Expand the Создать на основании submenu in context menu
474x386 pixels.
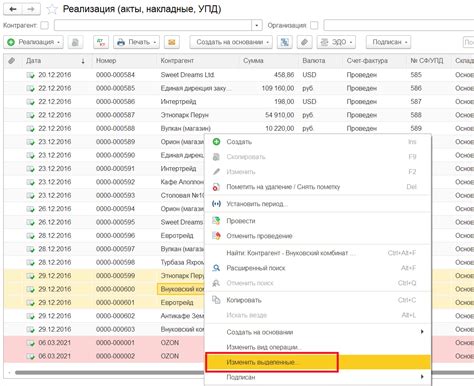422,332
